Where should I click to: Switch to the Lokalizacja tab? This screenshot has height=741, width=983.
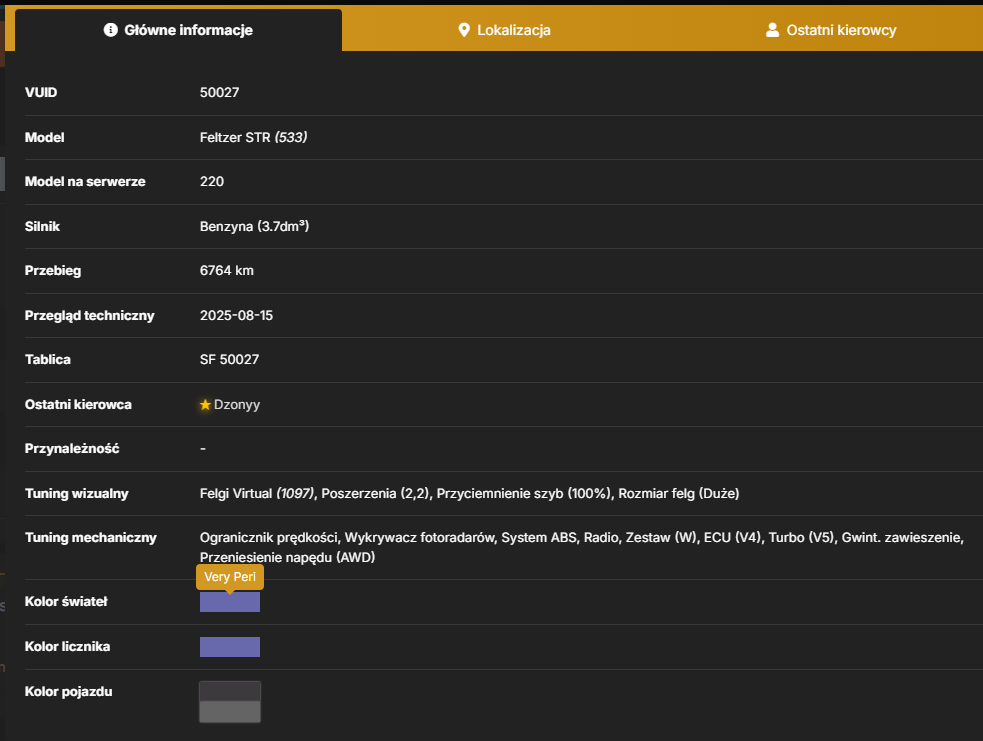[505, 30]
